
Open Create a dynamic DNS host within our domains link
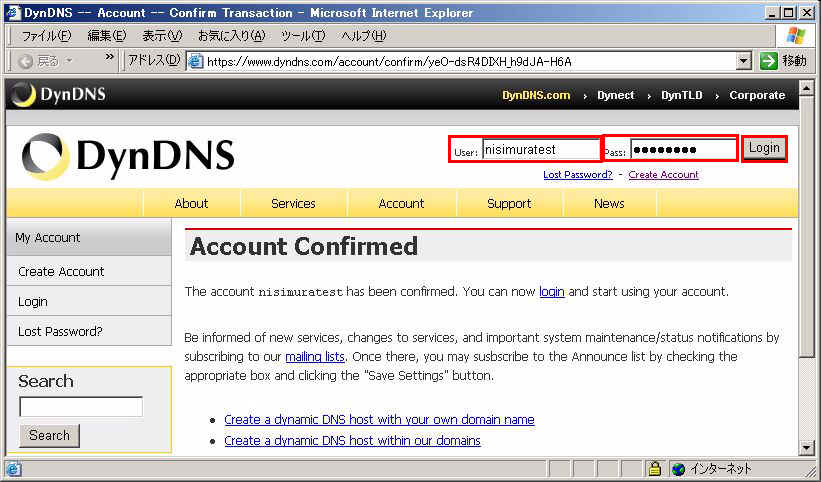coord(352,441)
